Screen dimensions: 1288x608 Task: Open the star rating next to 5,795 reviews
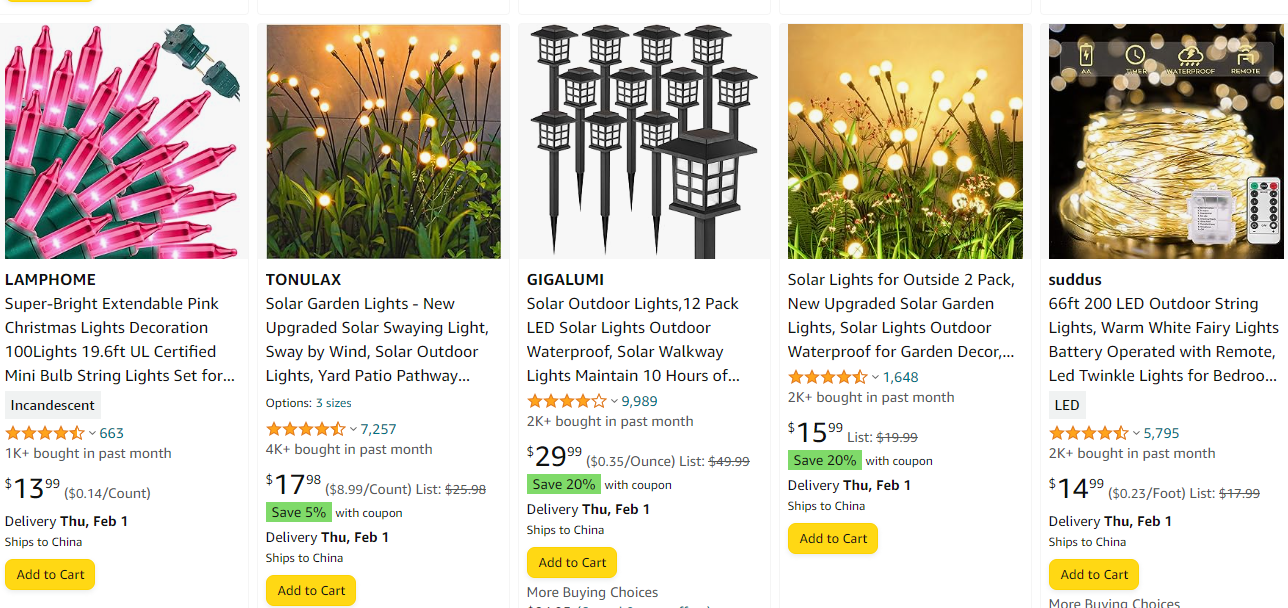click(x=1089, y=433)
